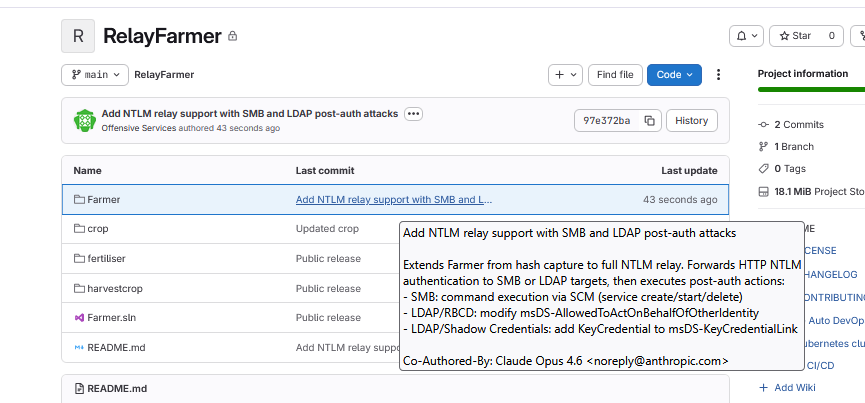Copy the commit SHA with clipboard icon
Viewport: 865px width, 403px height.
coord(650,121)
